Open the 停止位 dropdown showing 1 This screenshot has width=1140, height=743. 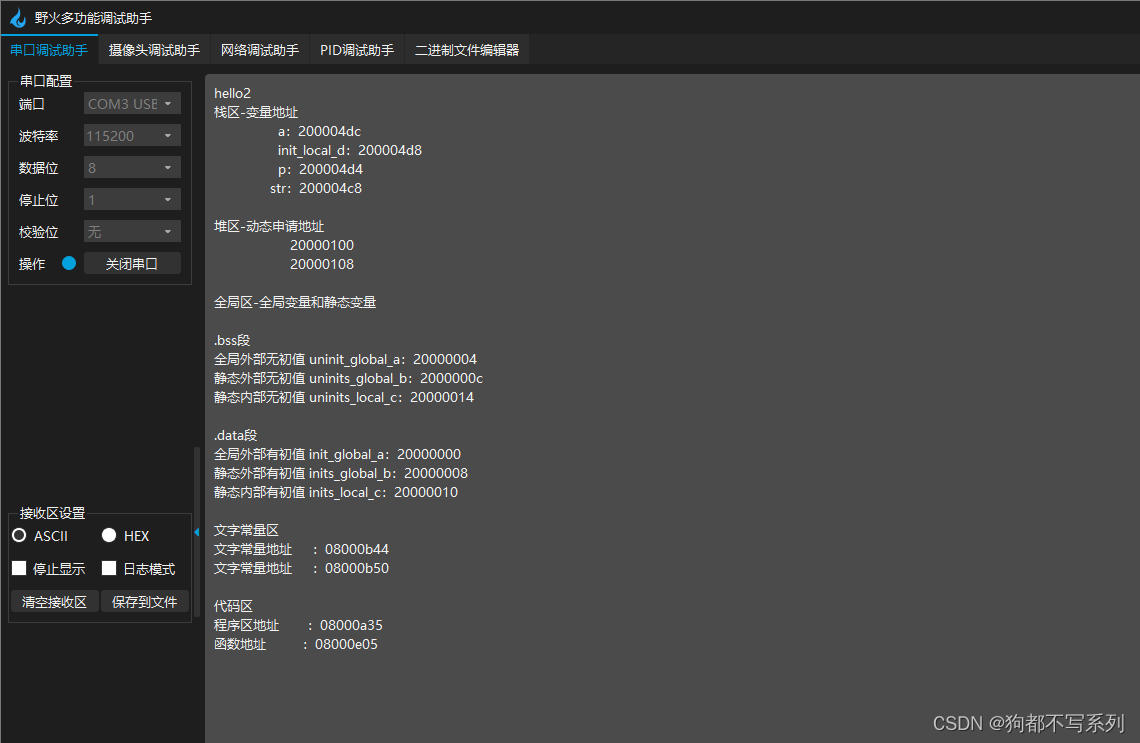click(132, 200)
